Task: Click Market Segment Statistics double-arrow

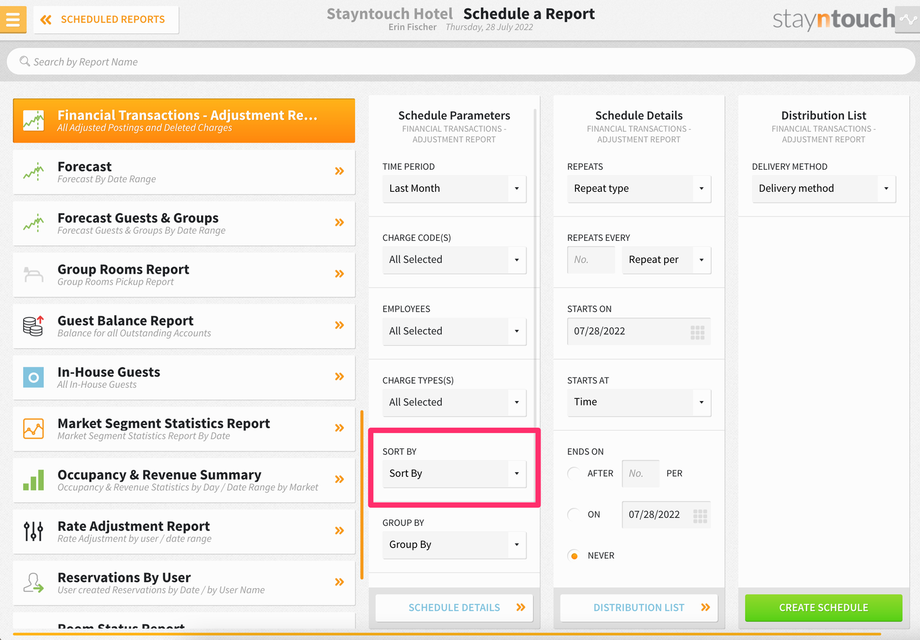Action: pyautogui.click(x=339, y=428)
